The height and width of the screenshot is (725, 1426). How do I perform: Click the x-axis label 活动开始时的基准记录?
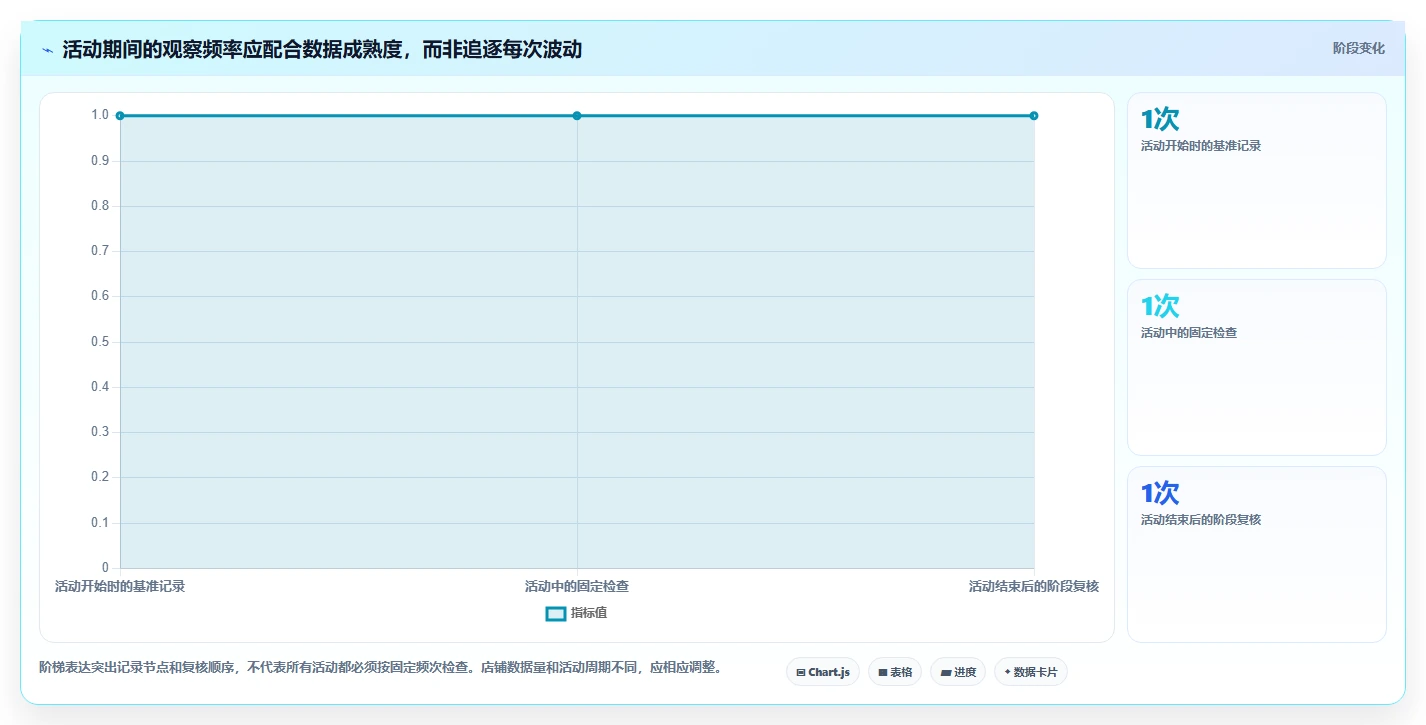pos(120,586)
